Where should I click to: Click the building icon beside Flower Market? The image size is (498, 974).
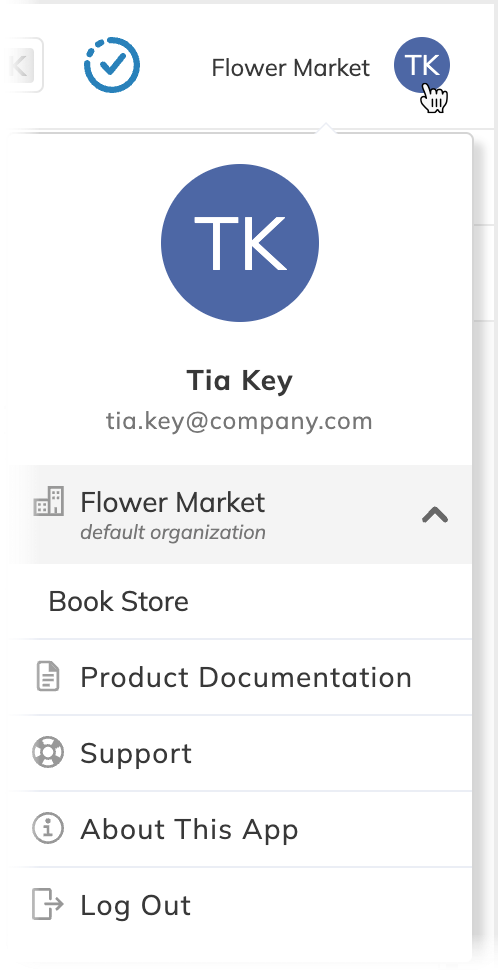pos(48,501)
